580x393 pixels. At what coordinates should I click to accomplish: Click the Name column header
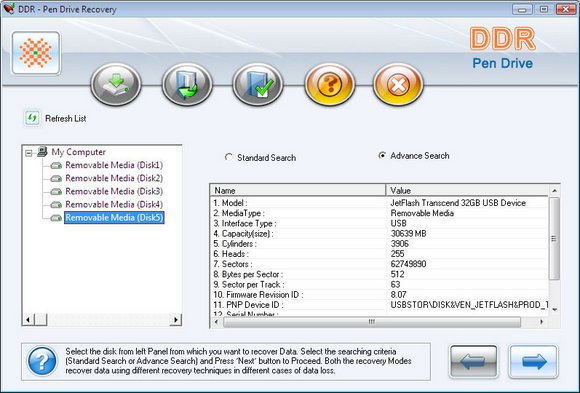[298, 190]
